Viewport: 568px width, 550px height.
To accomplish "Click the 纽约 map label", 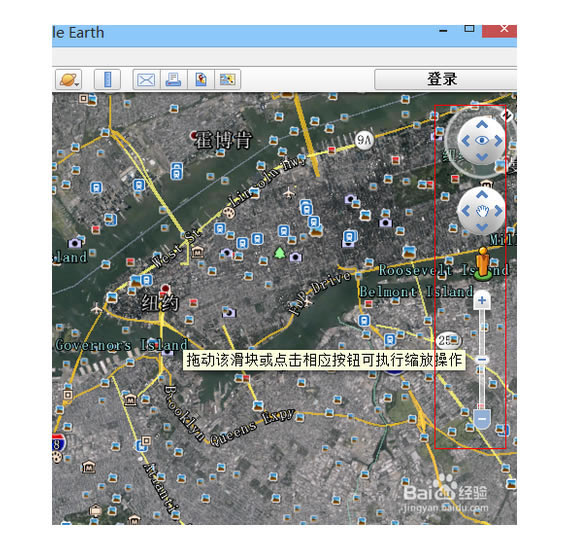I will coord(160,303).
